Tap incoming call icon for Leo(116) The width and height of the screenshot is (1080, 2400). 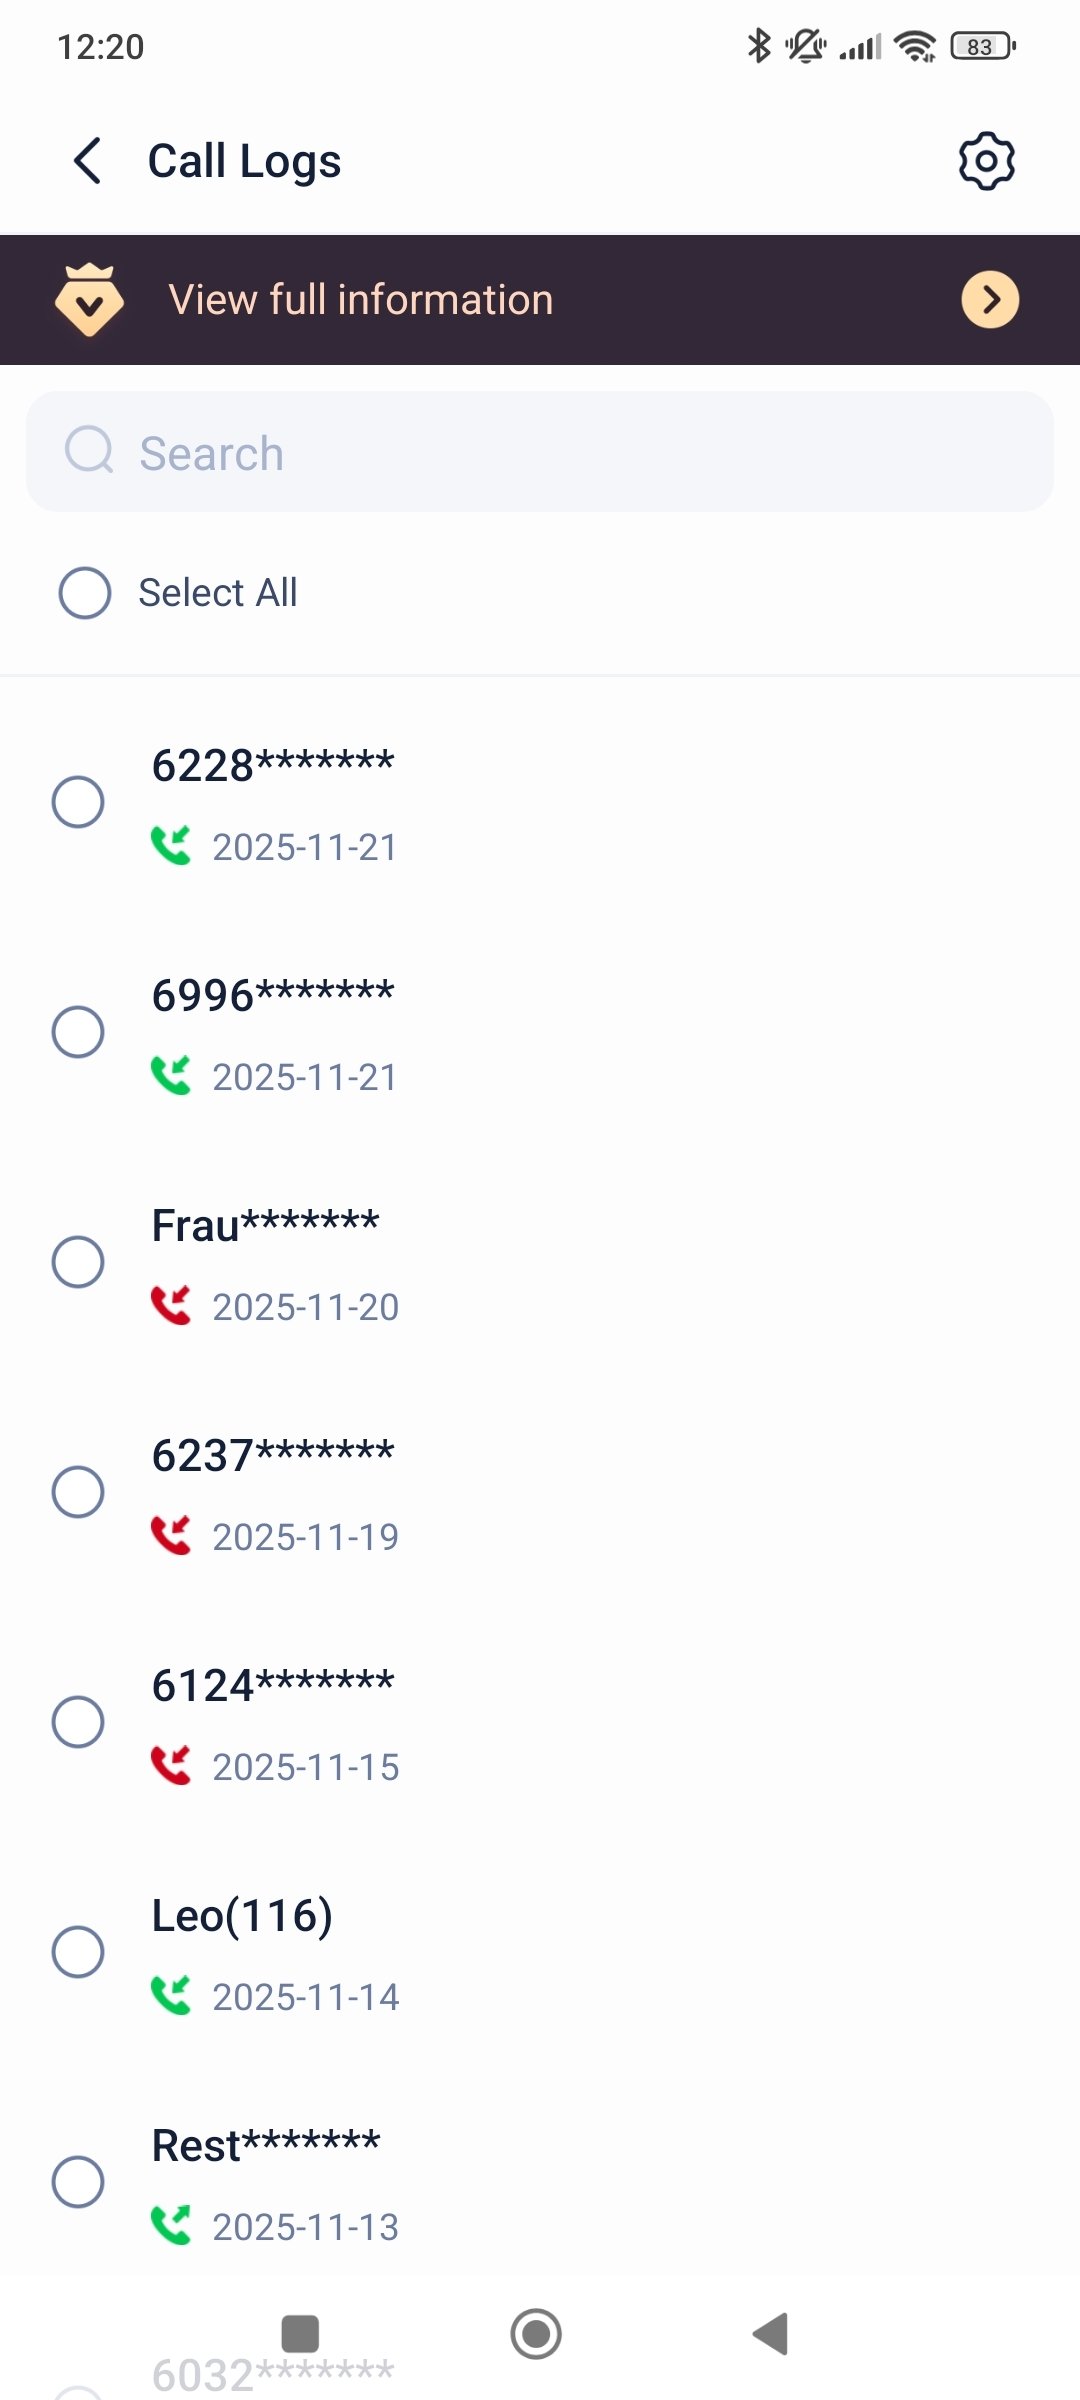tap(171, 1996)
